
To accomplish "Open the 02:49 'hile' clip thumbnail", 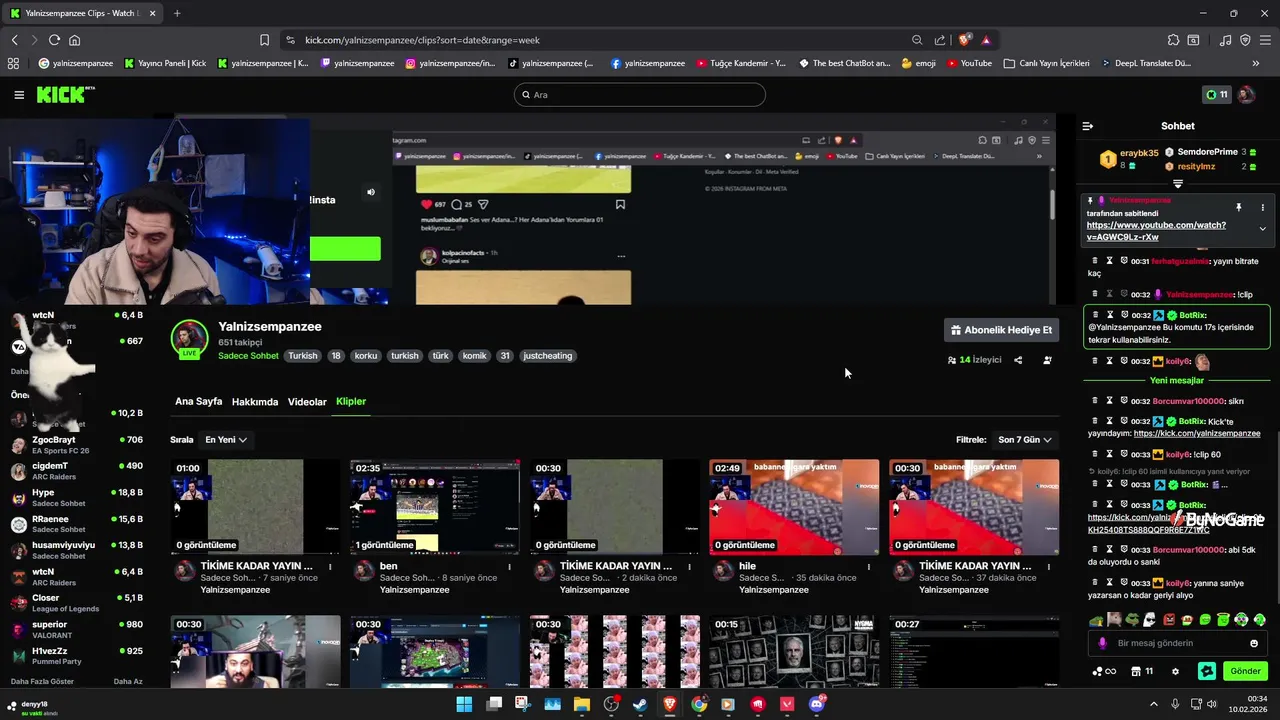I will pos(794,506).
